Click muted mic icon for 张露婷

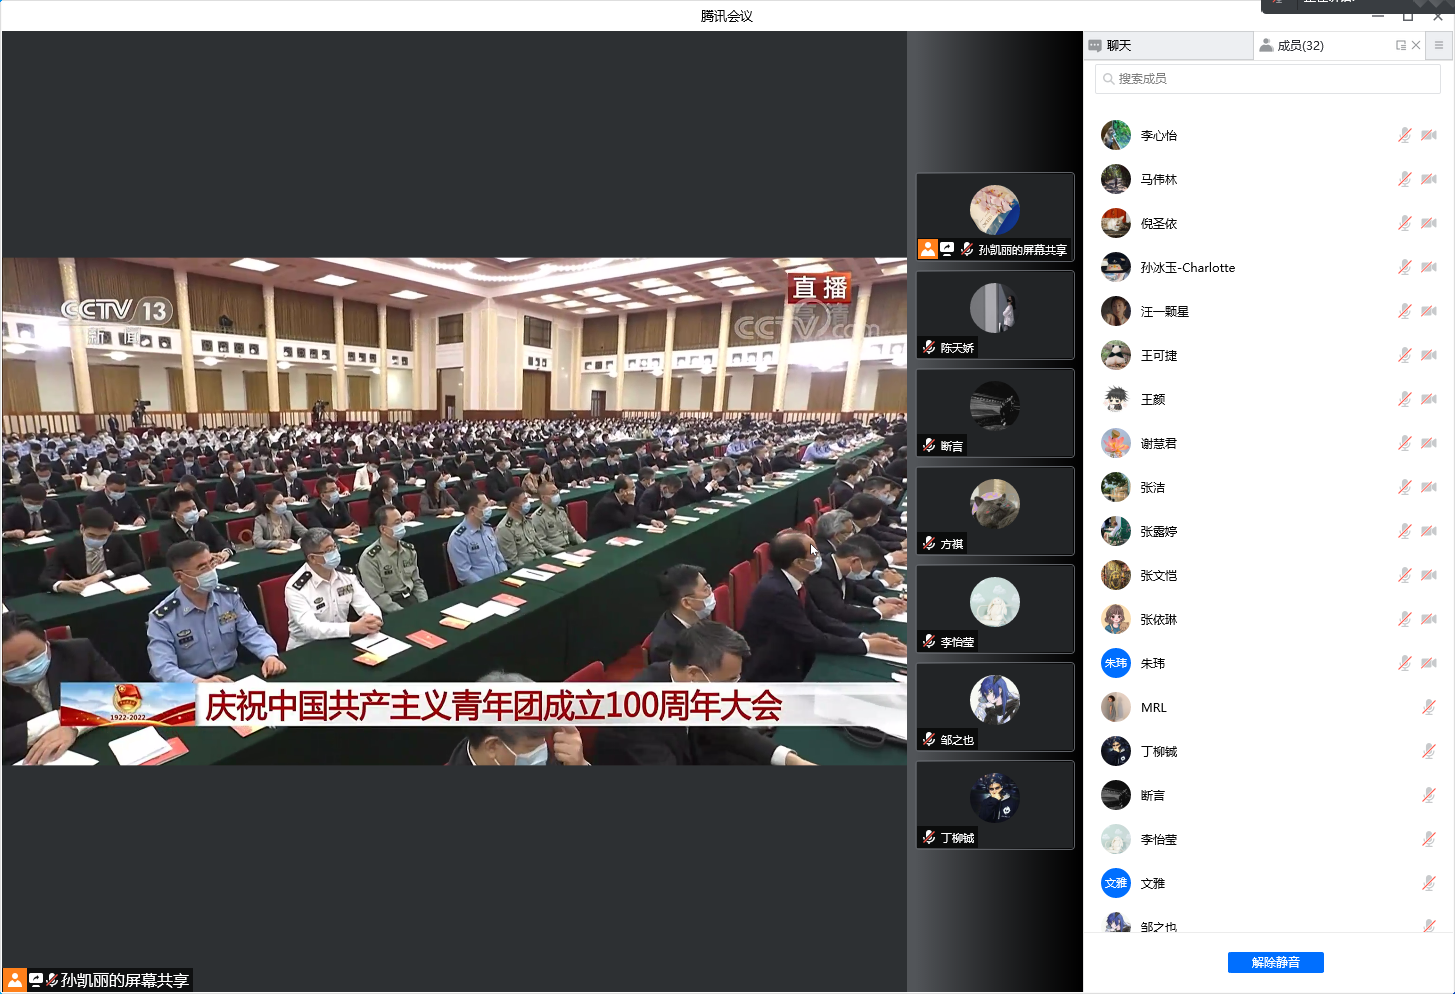pyautogui.click(x=1405, y=531)
